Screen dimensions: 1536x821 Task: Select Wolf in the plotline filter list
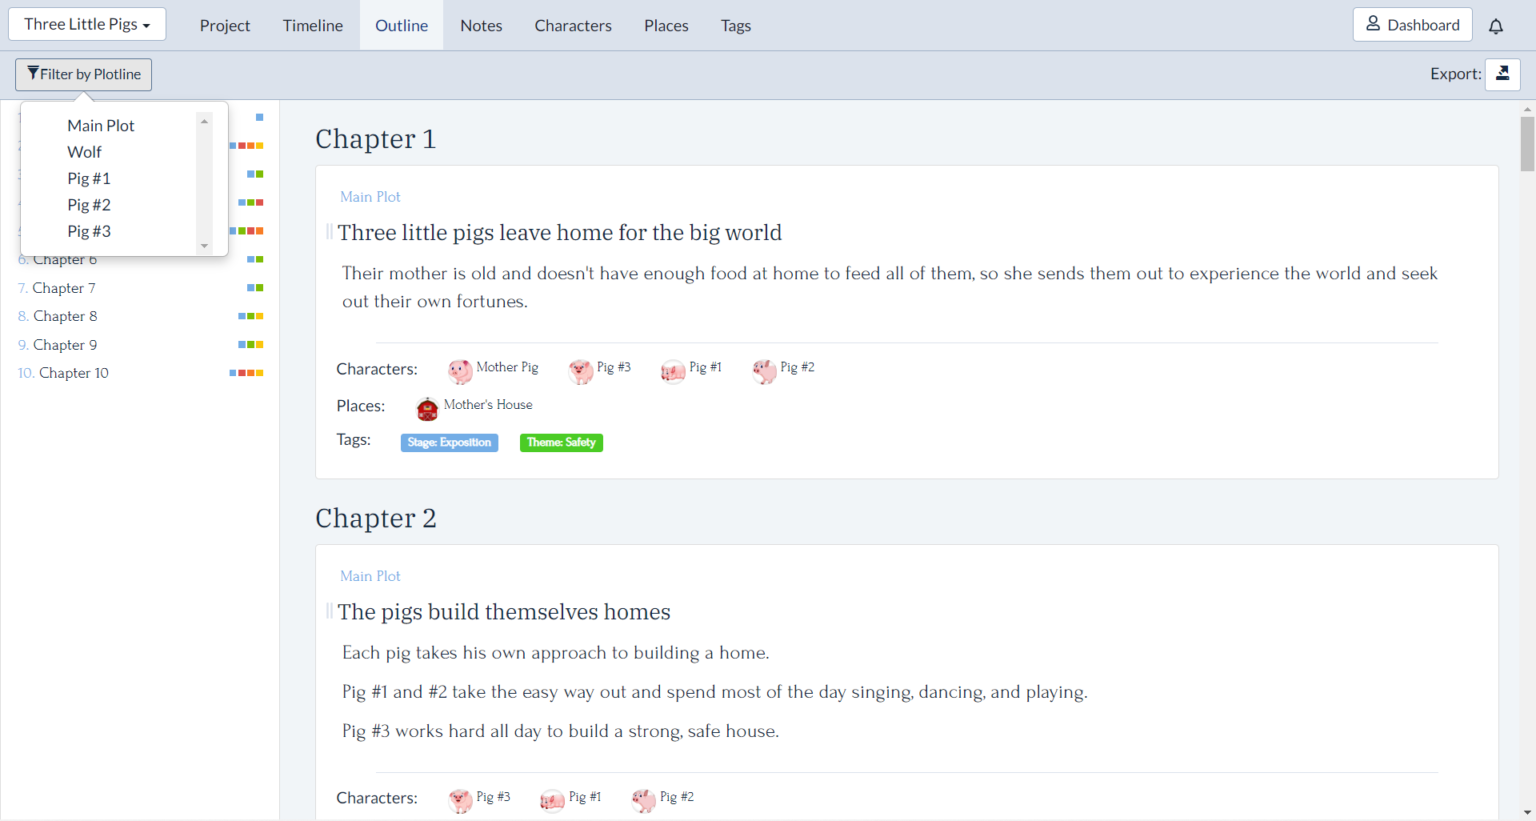coord(85,152)
